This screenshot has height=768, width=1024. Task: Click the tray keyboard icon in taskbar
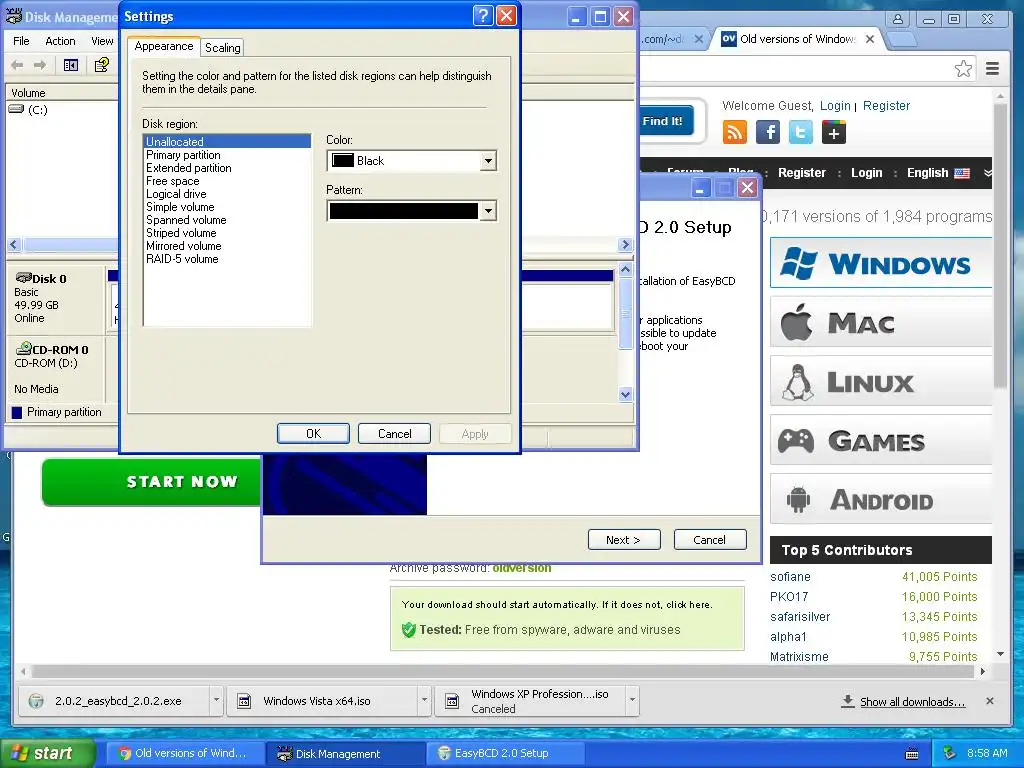[x=912, y=754]
